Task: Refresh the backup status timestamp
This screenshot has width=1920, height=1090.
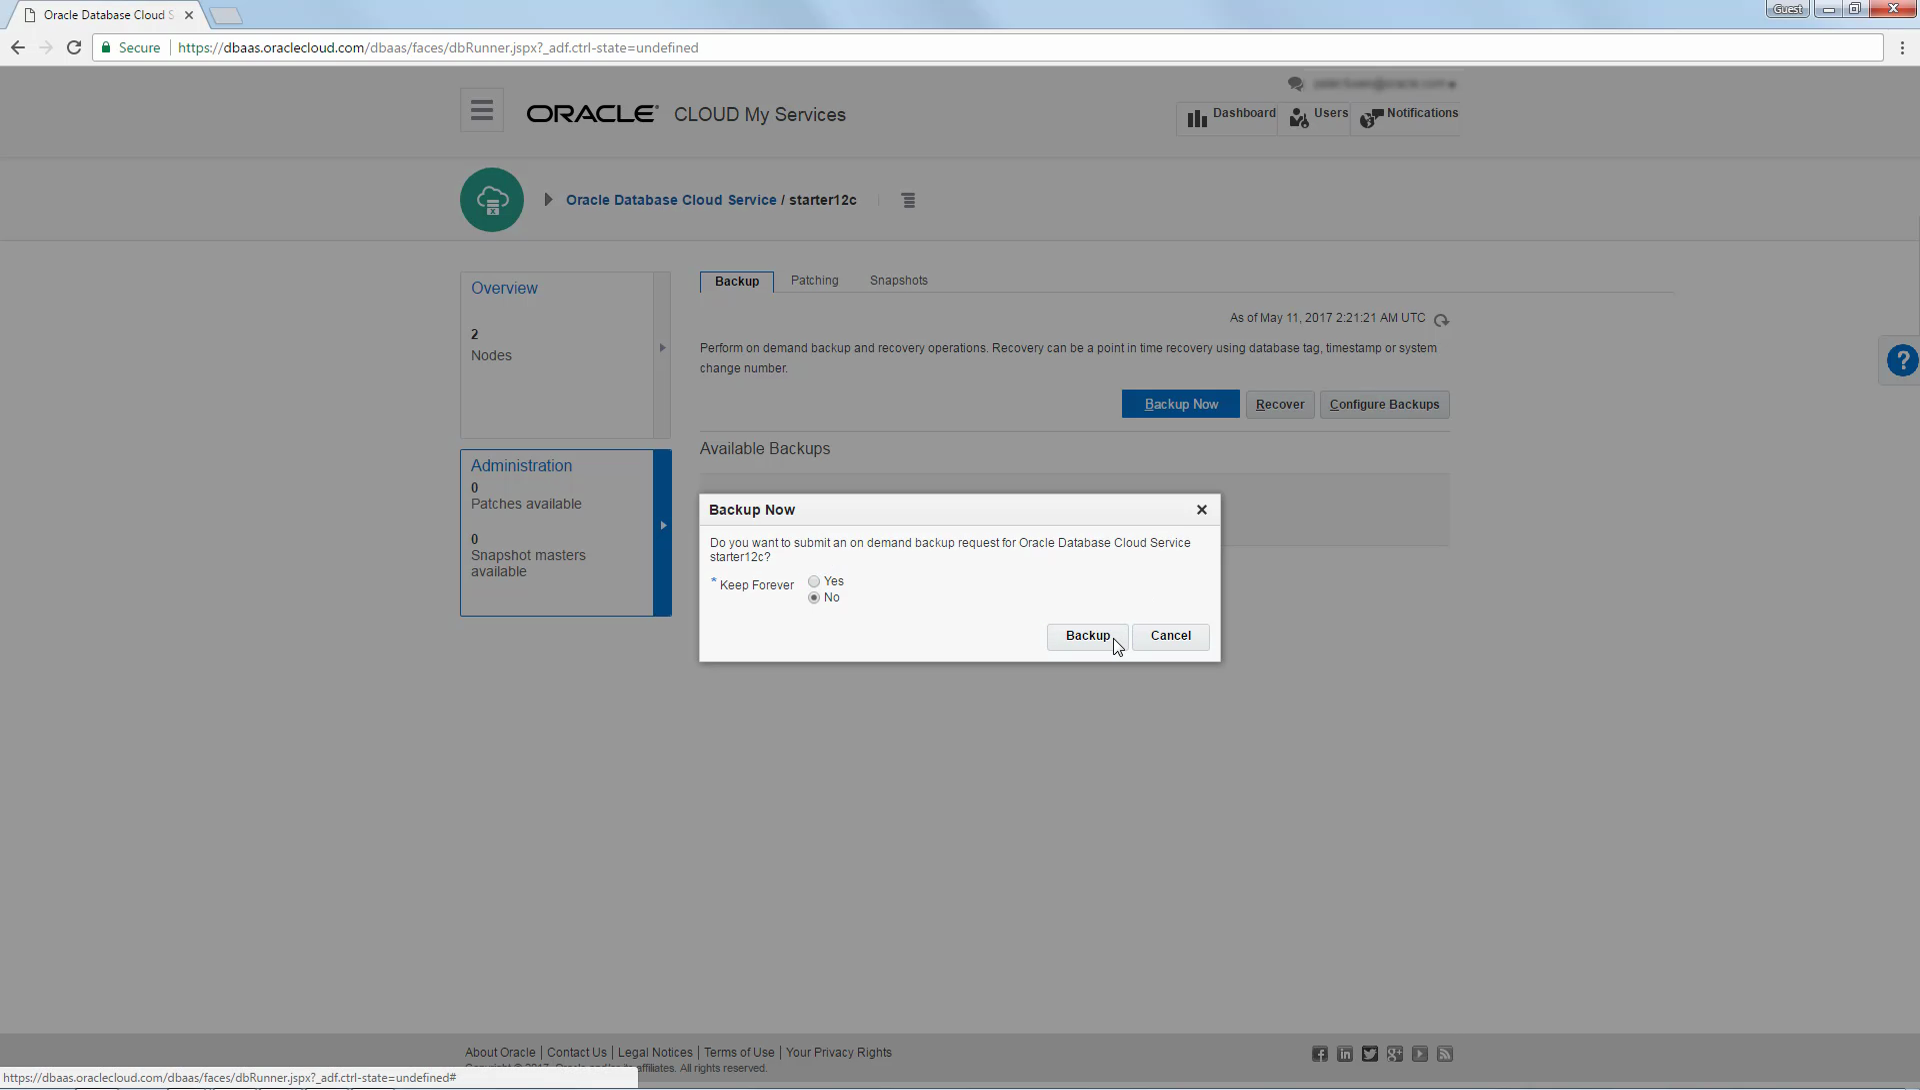Action: [x=1441, y=320]
